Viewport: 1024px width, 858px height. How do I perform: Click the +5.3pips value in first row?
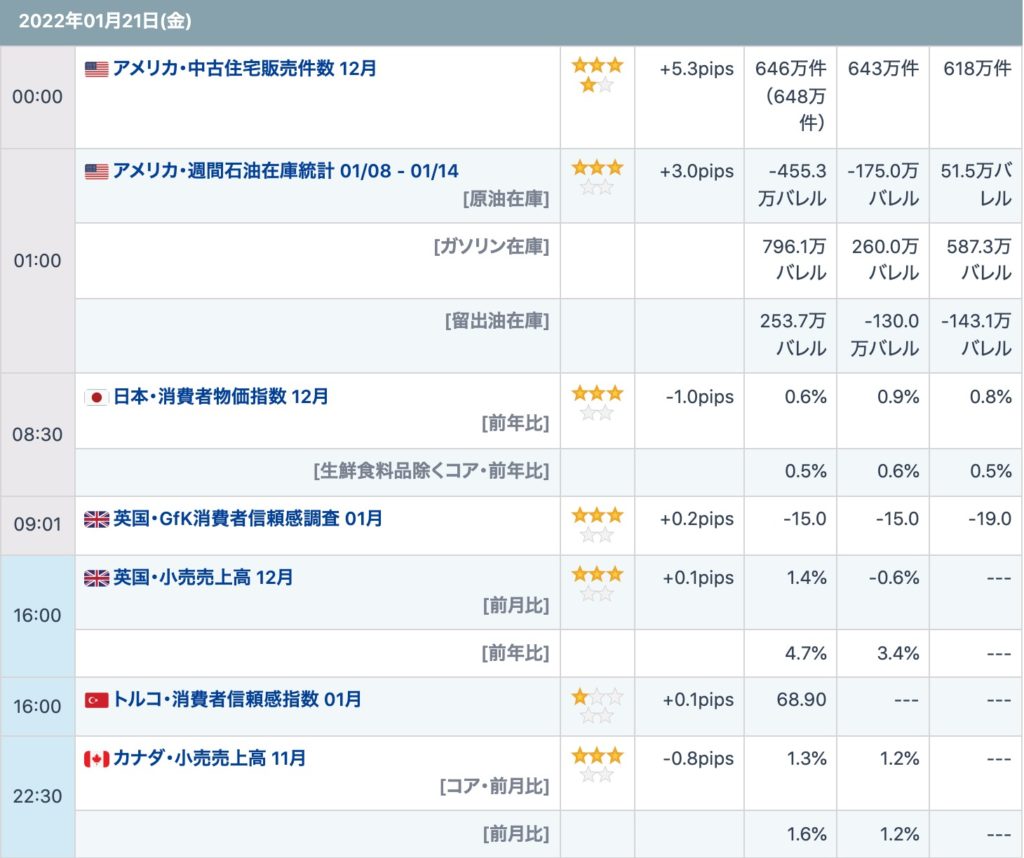coord(697,69)
